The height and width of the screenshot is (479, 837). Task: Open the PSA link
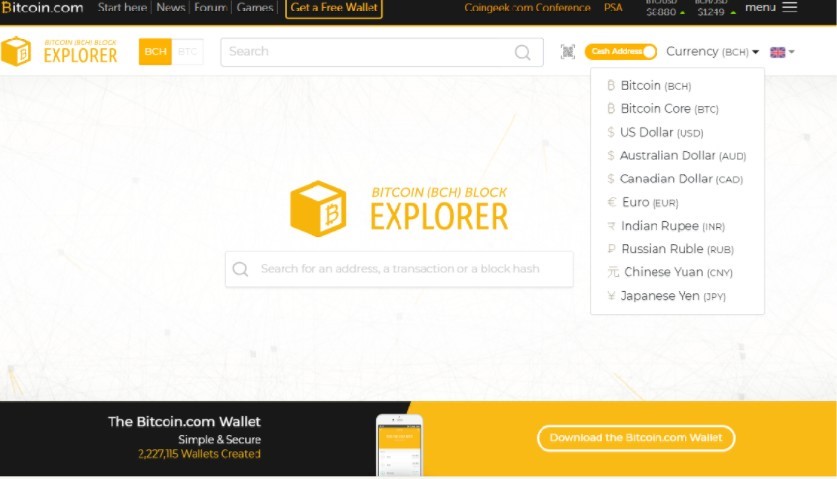point(613,8)
